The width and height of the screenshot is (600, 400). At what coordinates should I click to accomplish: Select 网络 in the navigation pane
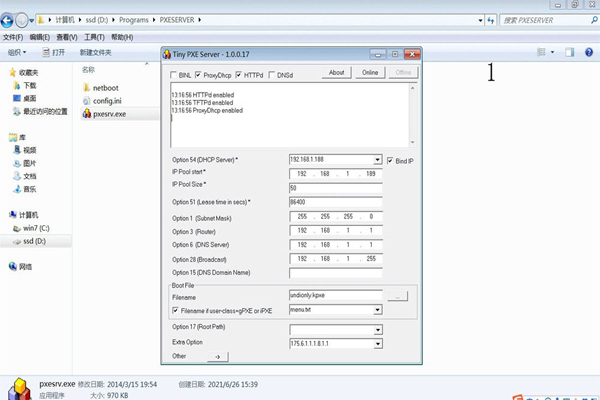pyautogui.click(x=21, y=266)
